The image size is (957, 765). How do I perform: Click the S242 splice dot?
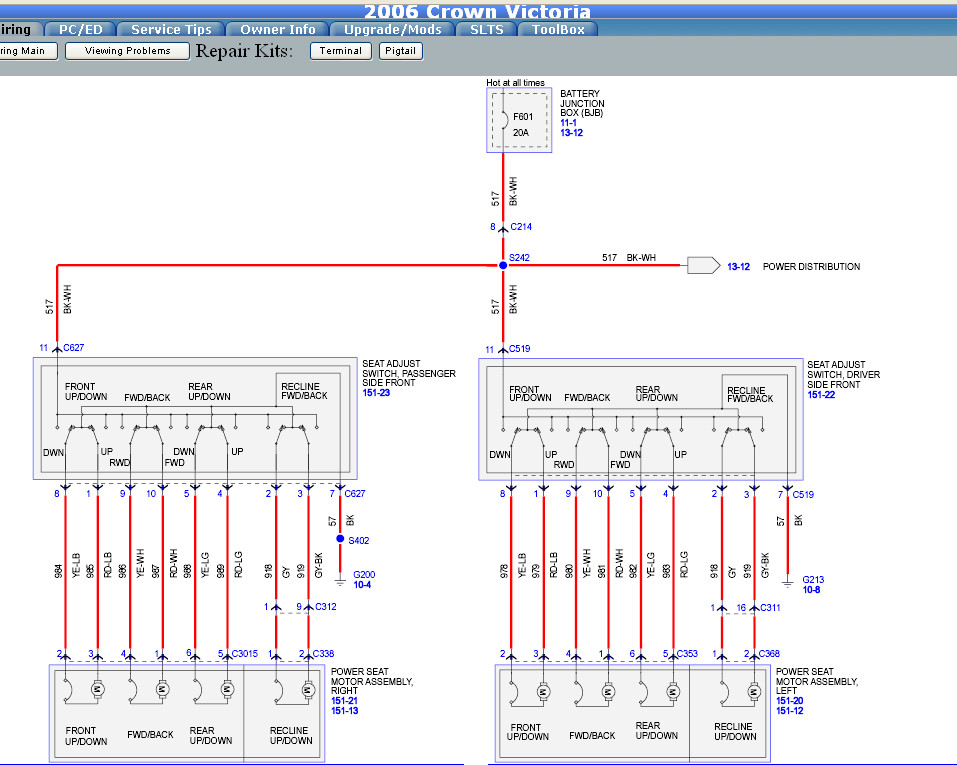click(x=503, y=266)
